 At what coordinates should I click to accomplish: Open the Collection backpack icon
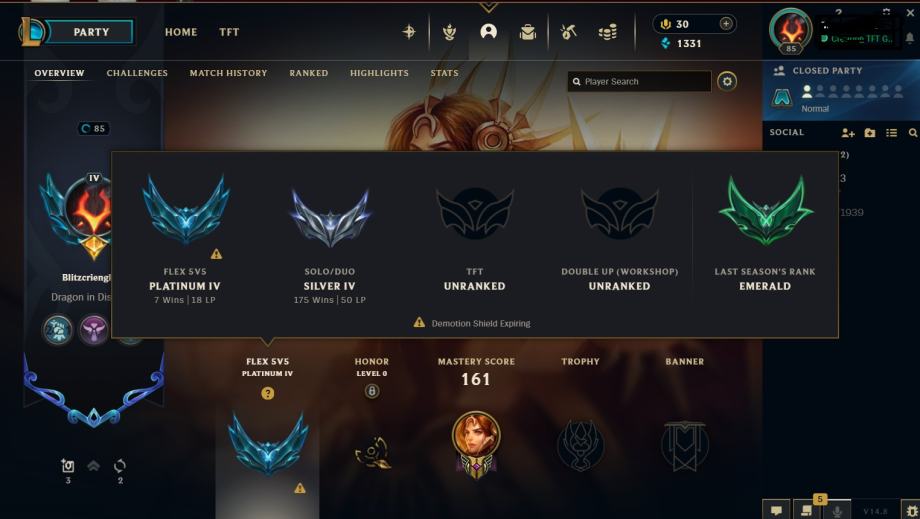coord(527,32)
